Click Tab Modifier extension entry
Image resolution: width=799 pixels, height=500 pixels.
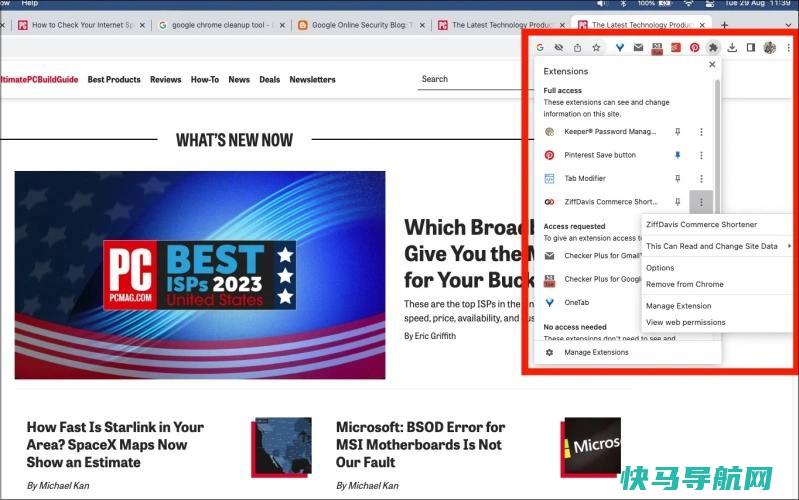tap(585, 178)
